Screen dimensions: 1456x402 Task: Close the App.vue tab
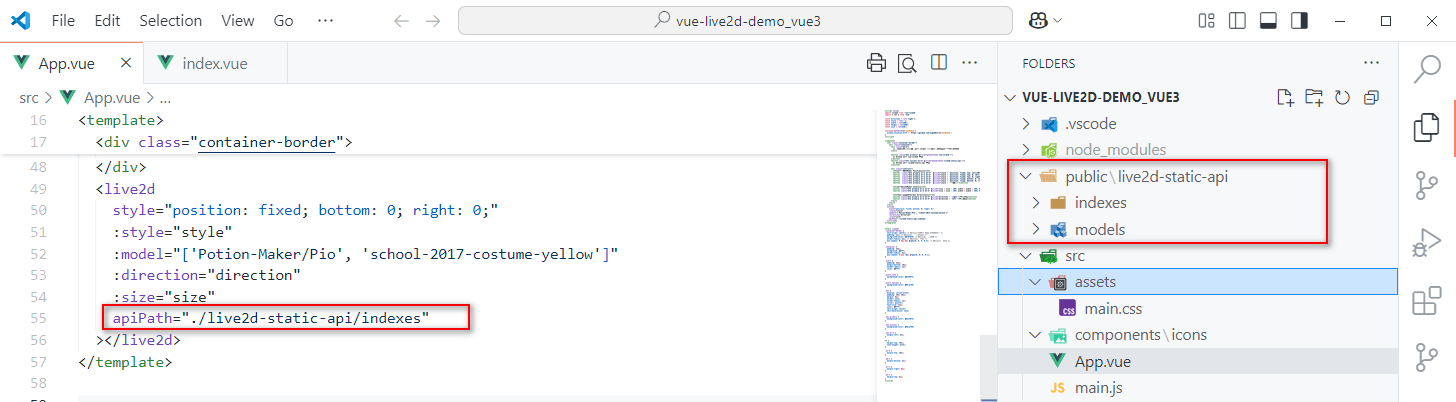point(126,63)
